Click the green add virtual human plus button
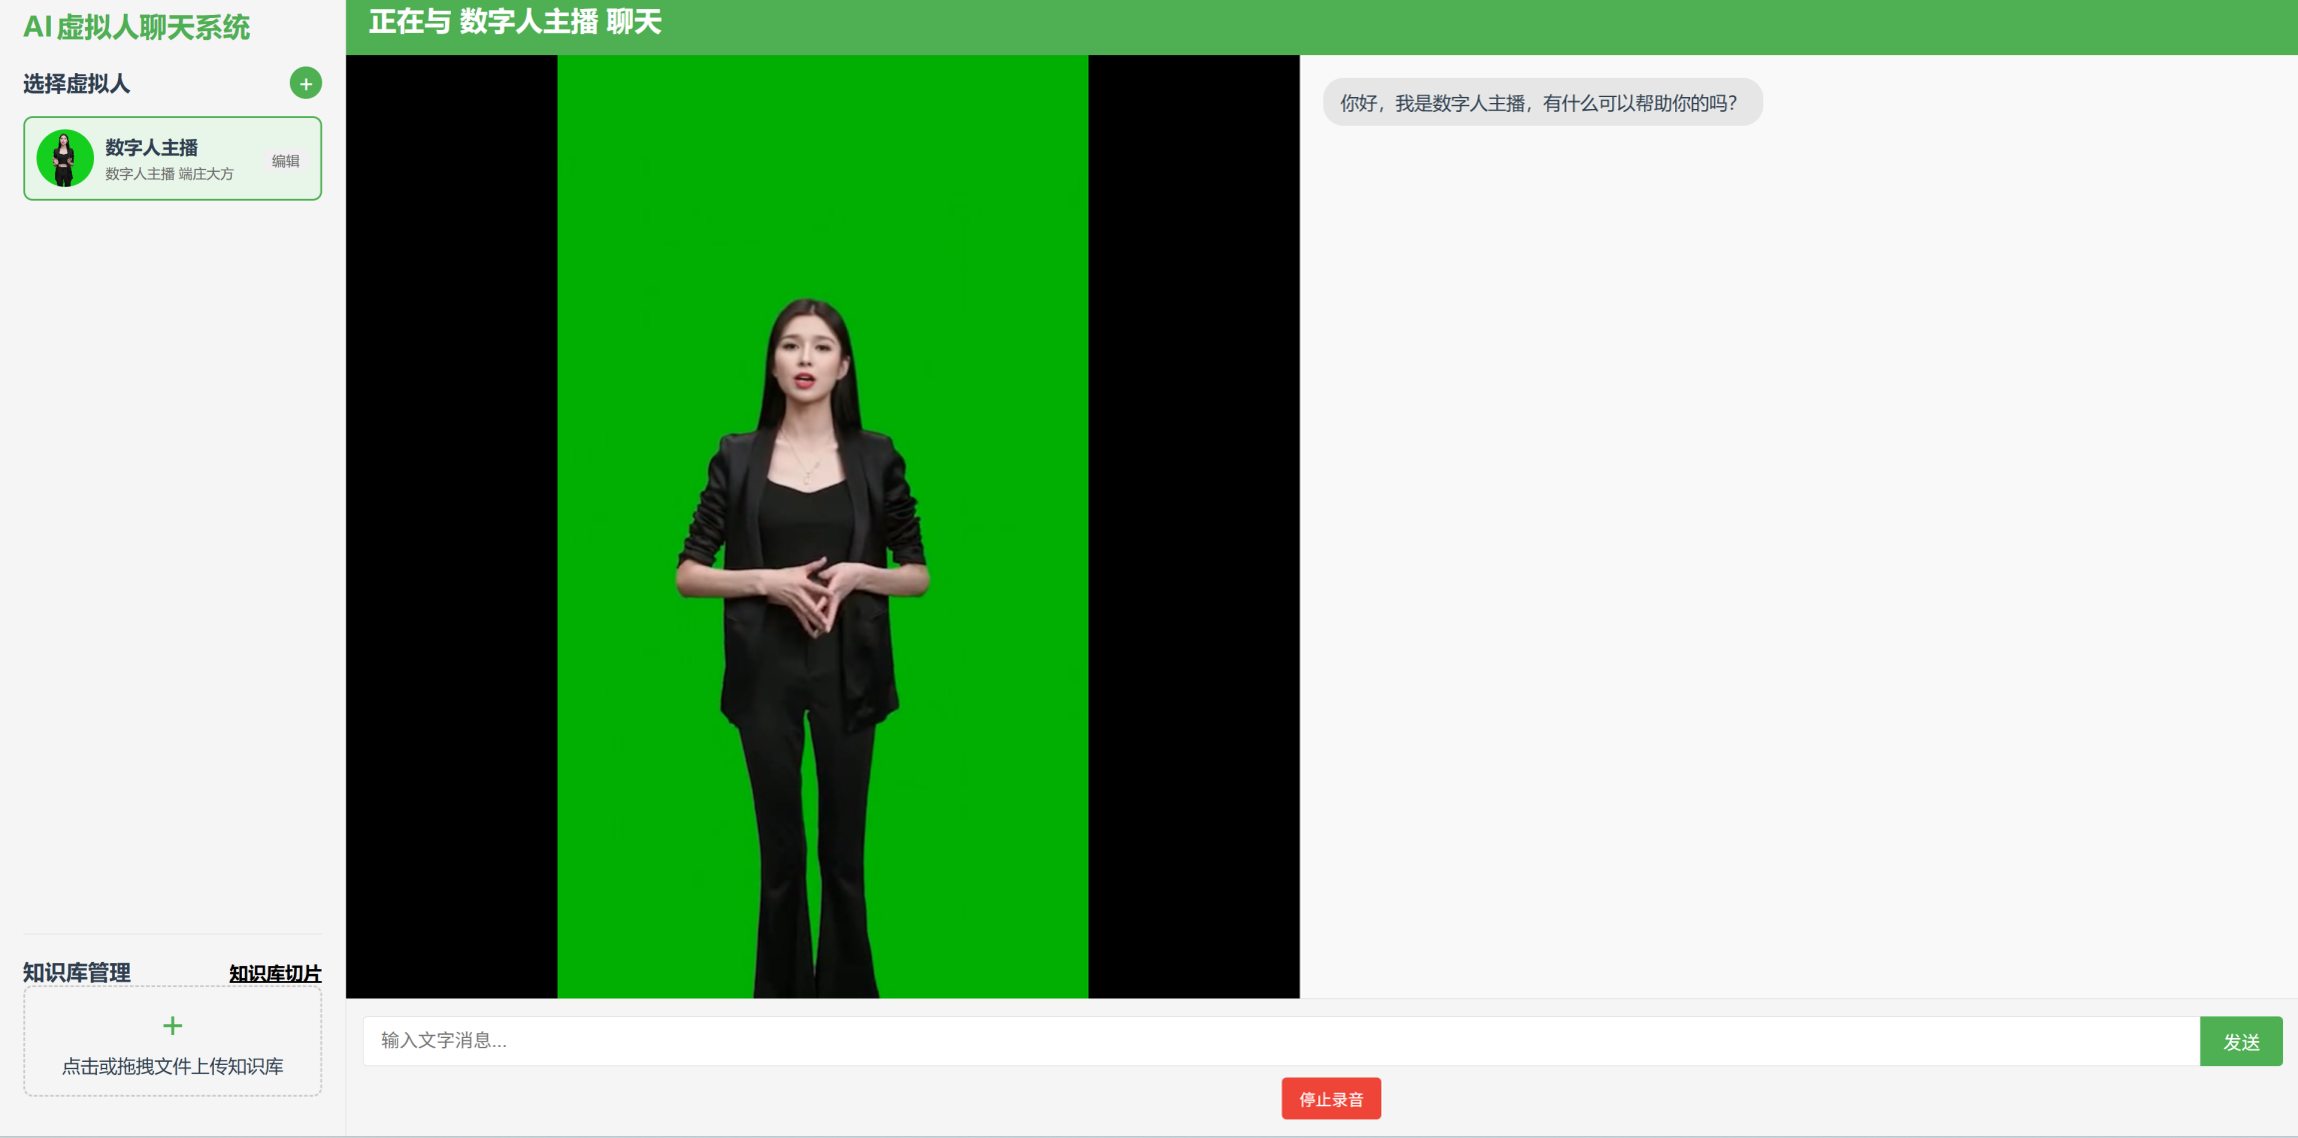Screen dimensions: 2298x1138 click(x=305, y=84)
